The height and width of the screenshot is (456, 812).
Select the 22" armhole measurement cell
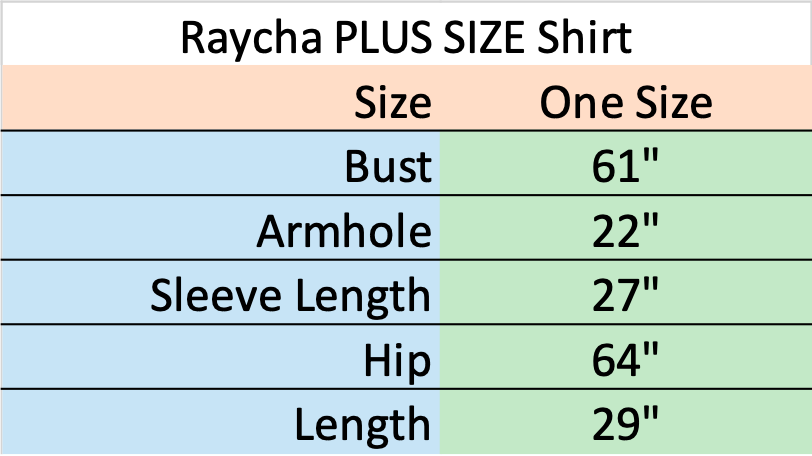[626, 231]
